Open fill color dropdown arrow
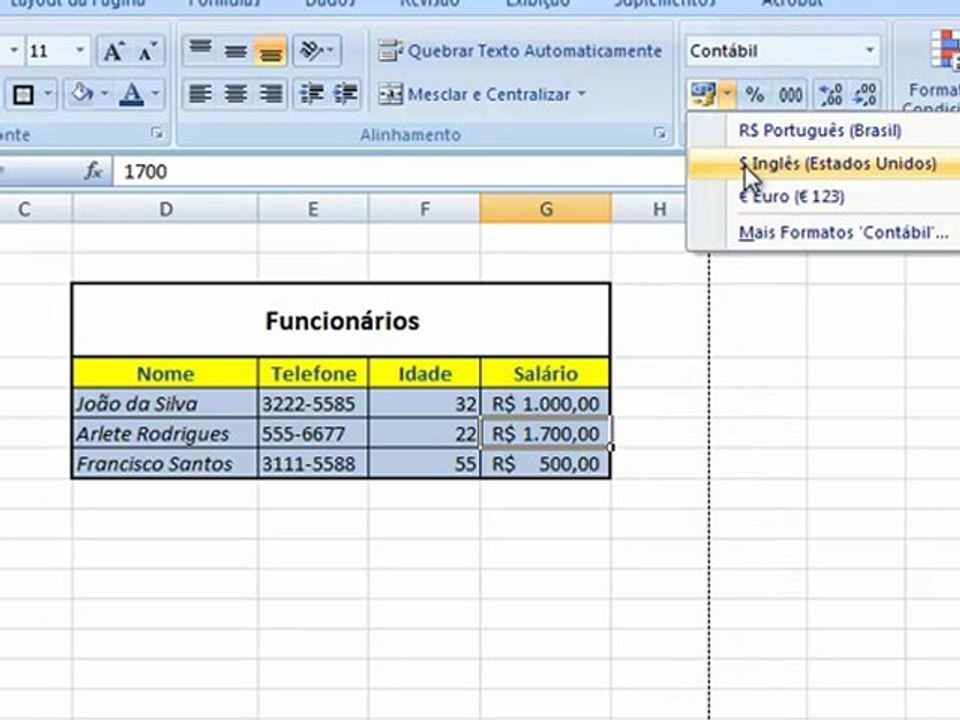The height and width of the screenshot is (720, 960). (x=105, y=94)
